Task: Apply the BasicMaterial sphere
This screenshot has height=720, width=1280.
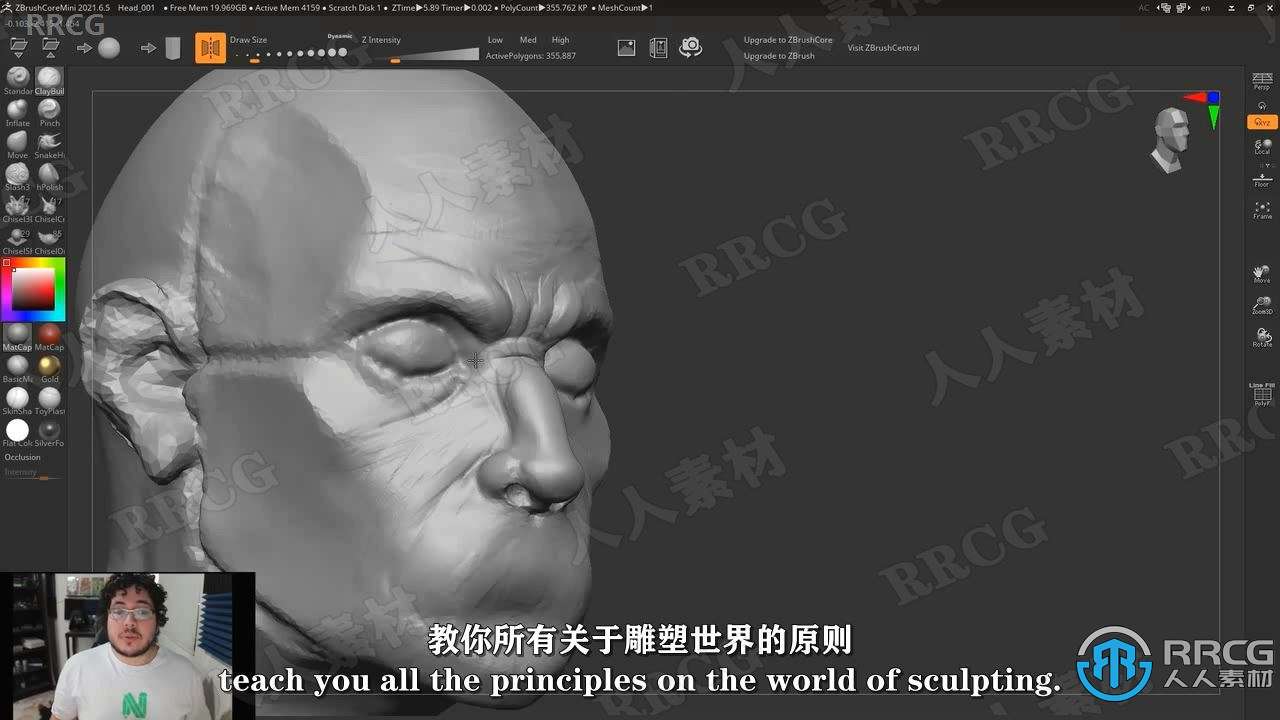Action: (18, 369)
